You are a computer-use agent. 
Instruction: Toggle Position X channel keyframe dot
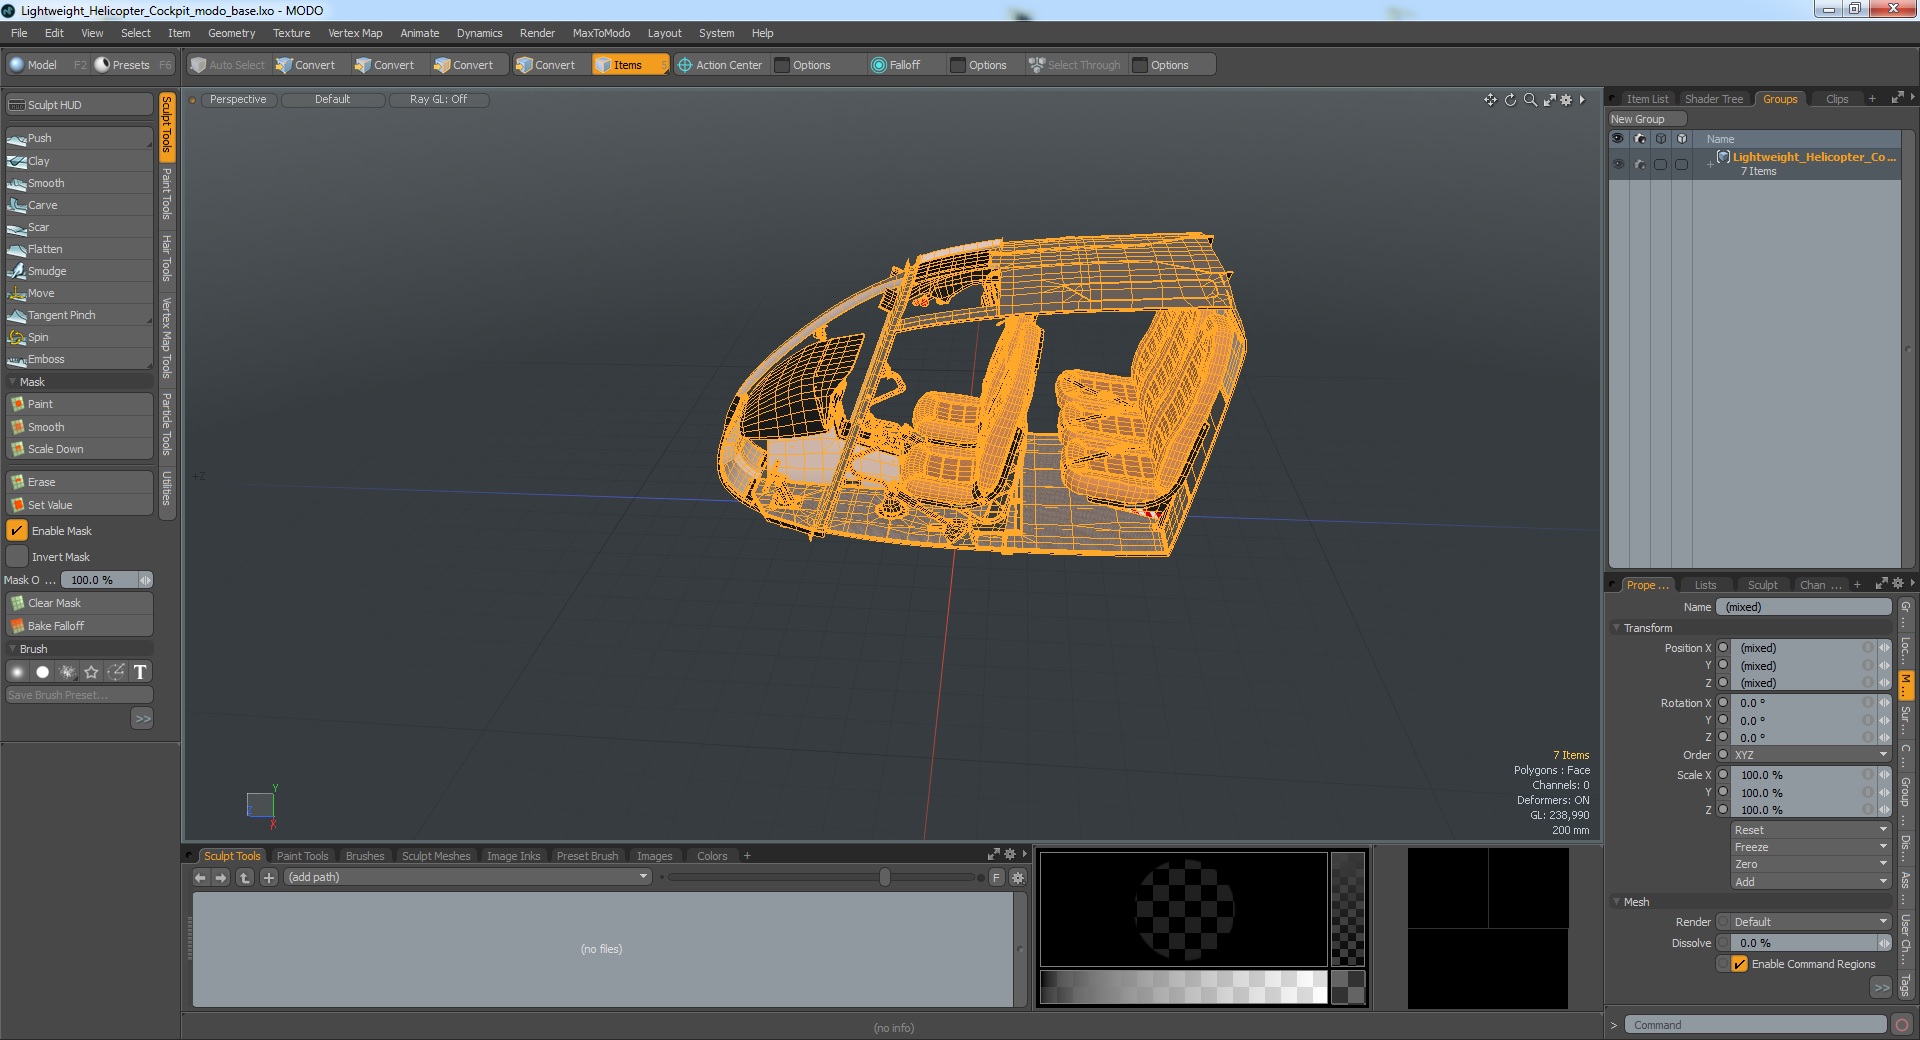[1723, 648]
